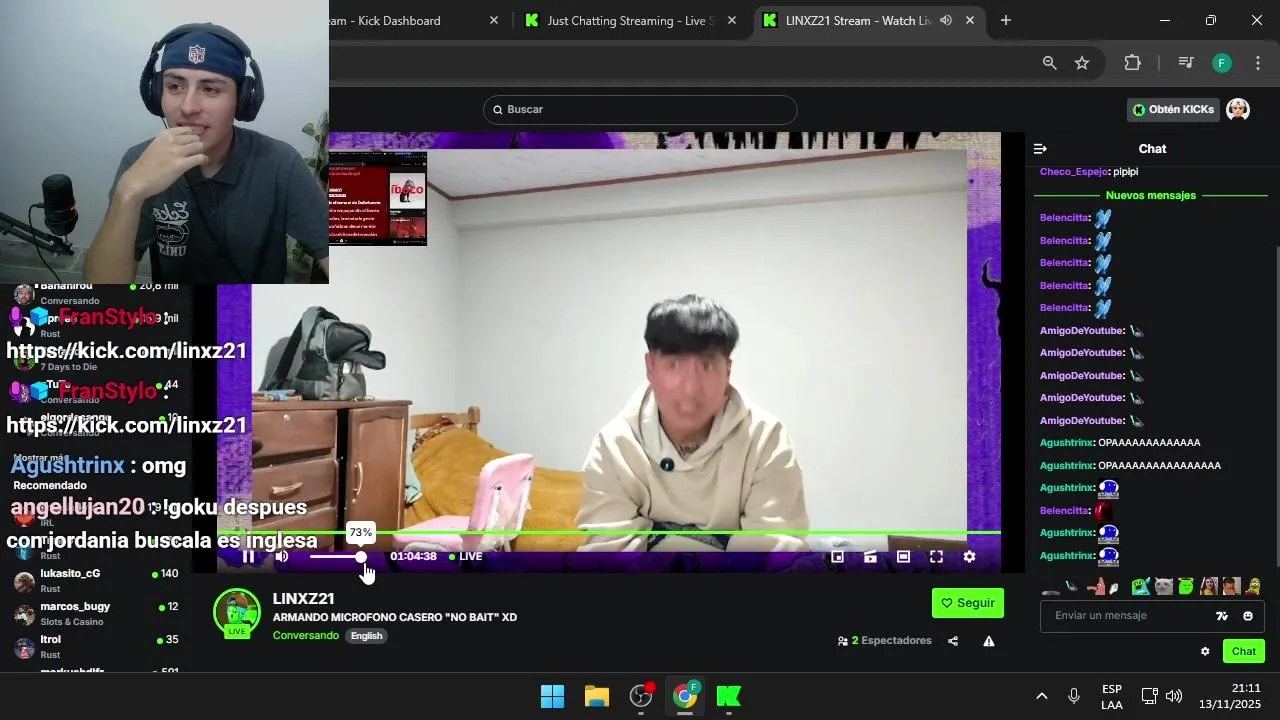
Task: Open the LINXZ21 channel avatar
Action: tap(237, 613)
